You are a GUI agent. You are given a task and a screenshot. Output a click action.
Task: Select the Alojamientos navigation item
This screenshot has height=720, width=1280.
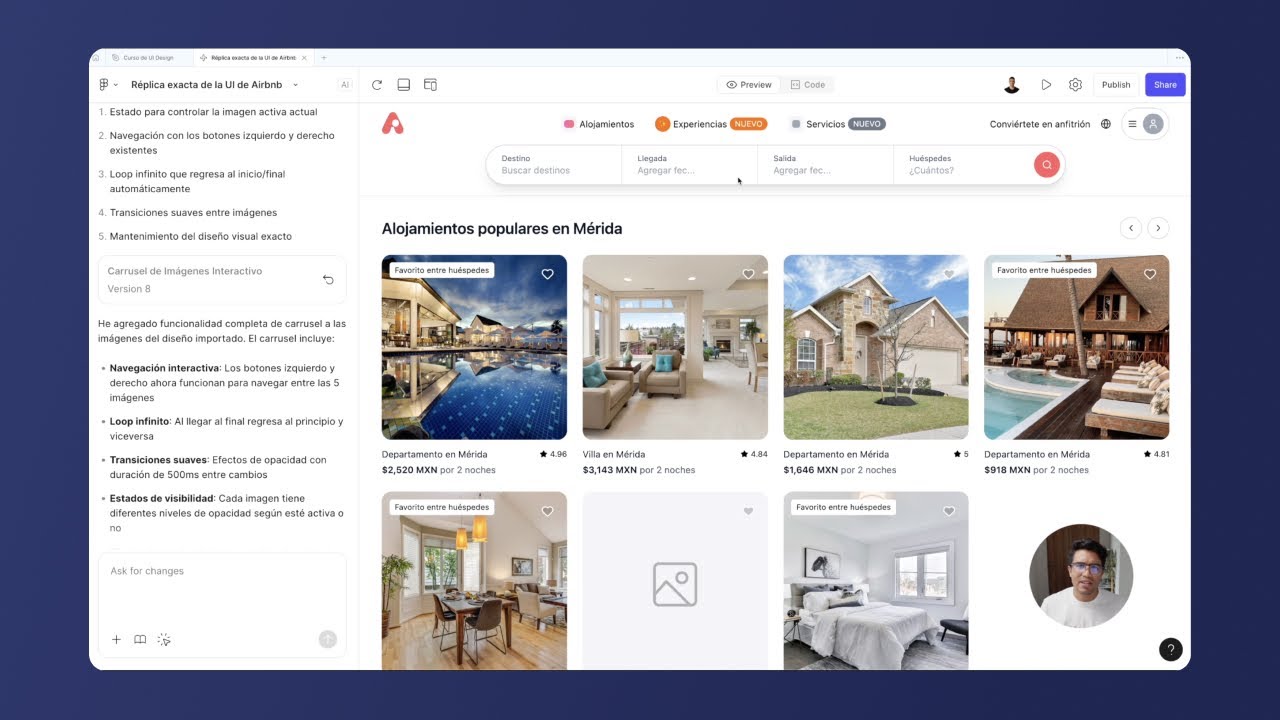[x=599, y=124]
